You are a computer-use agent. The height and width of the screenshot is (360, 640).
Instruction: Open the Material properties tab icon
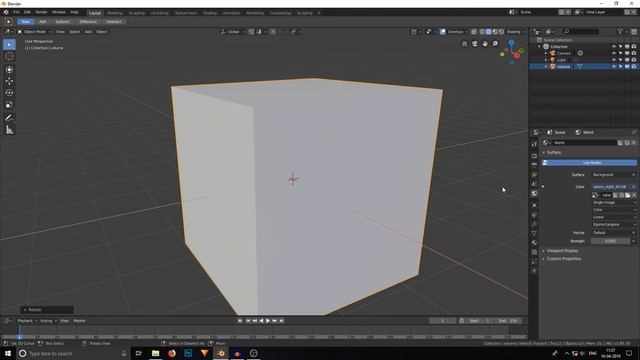534,243
